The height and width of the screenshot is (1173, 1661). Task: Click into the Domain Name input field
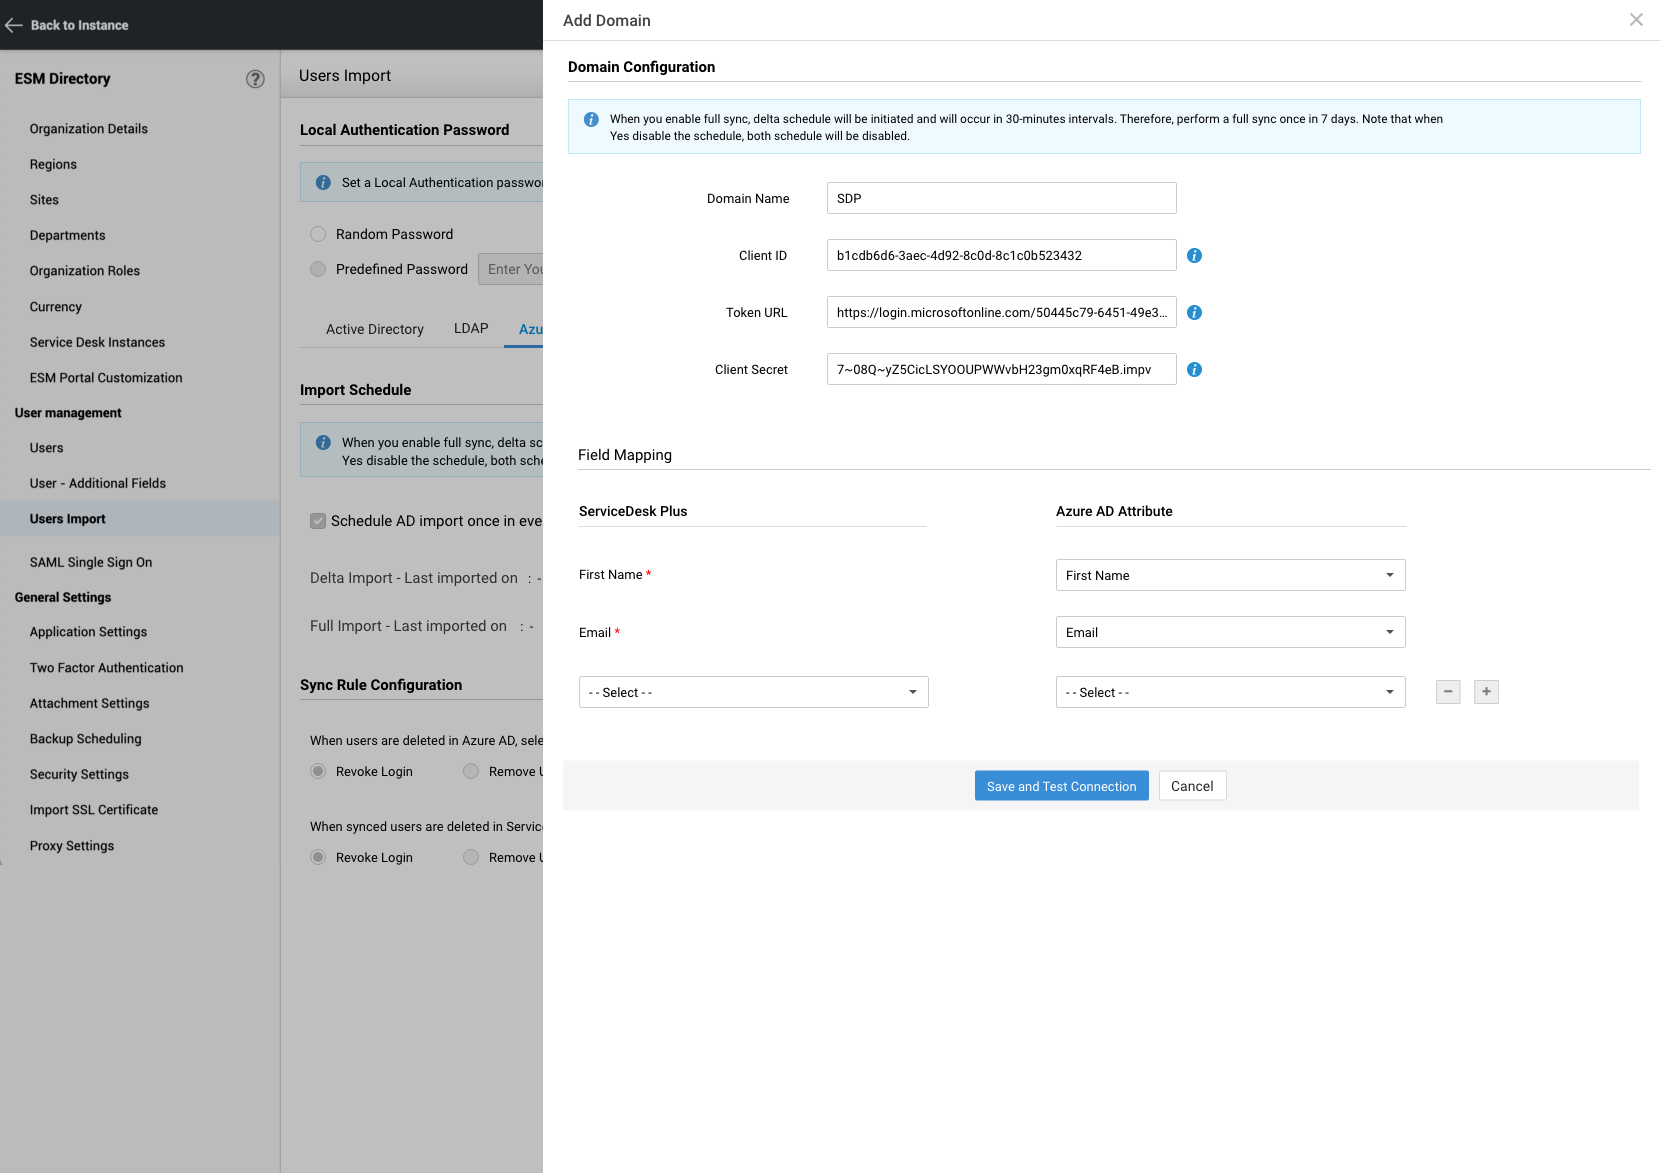(x=1001, y=198)
